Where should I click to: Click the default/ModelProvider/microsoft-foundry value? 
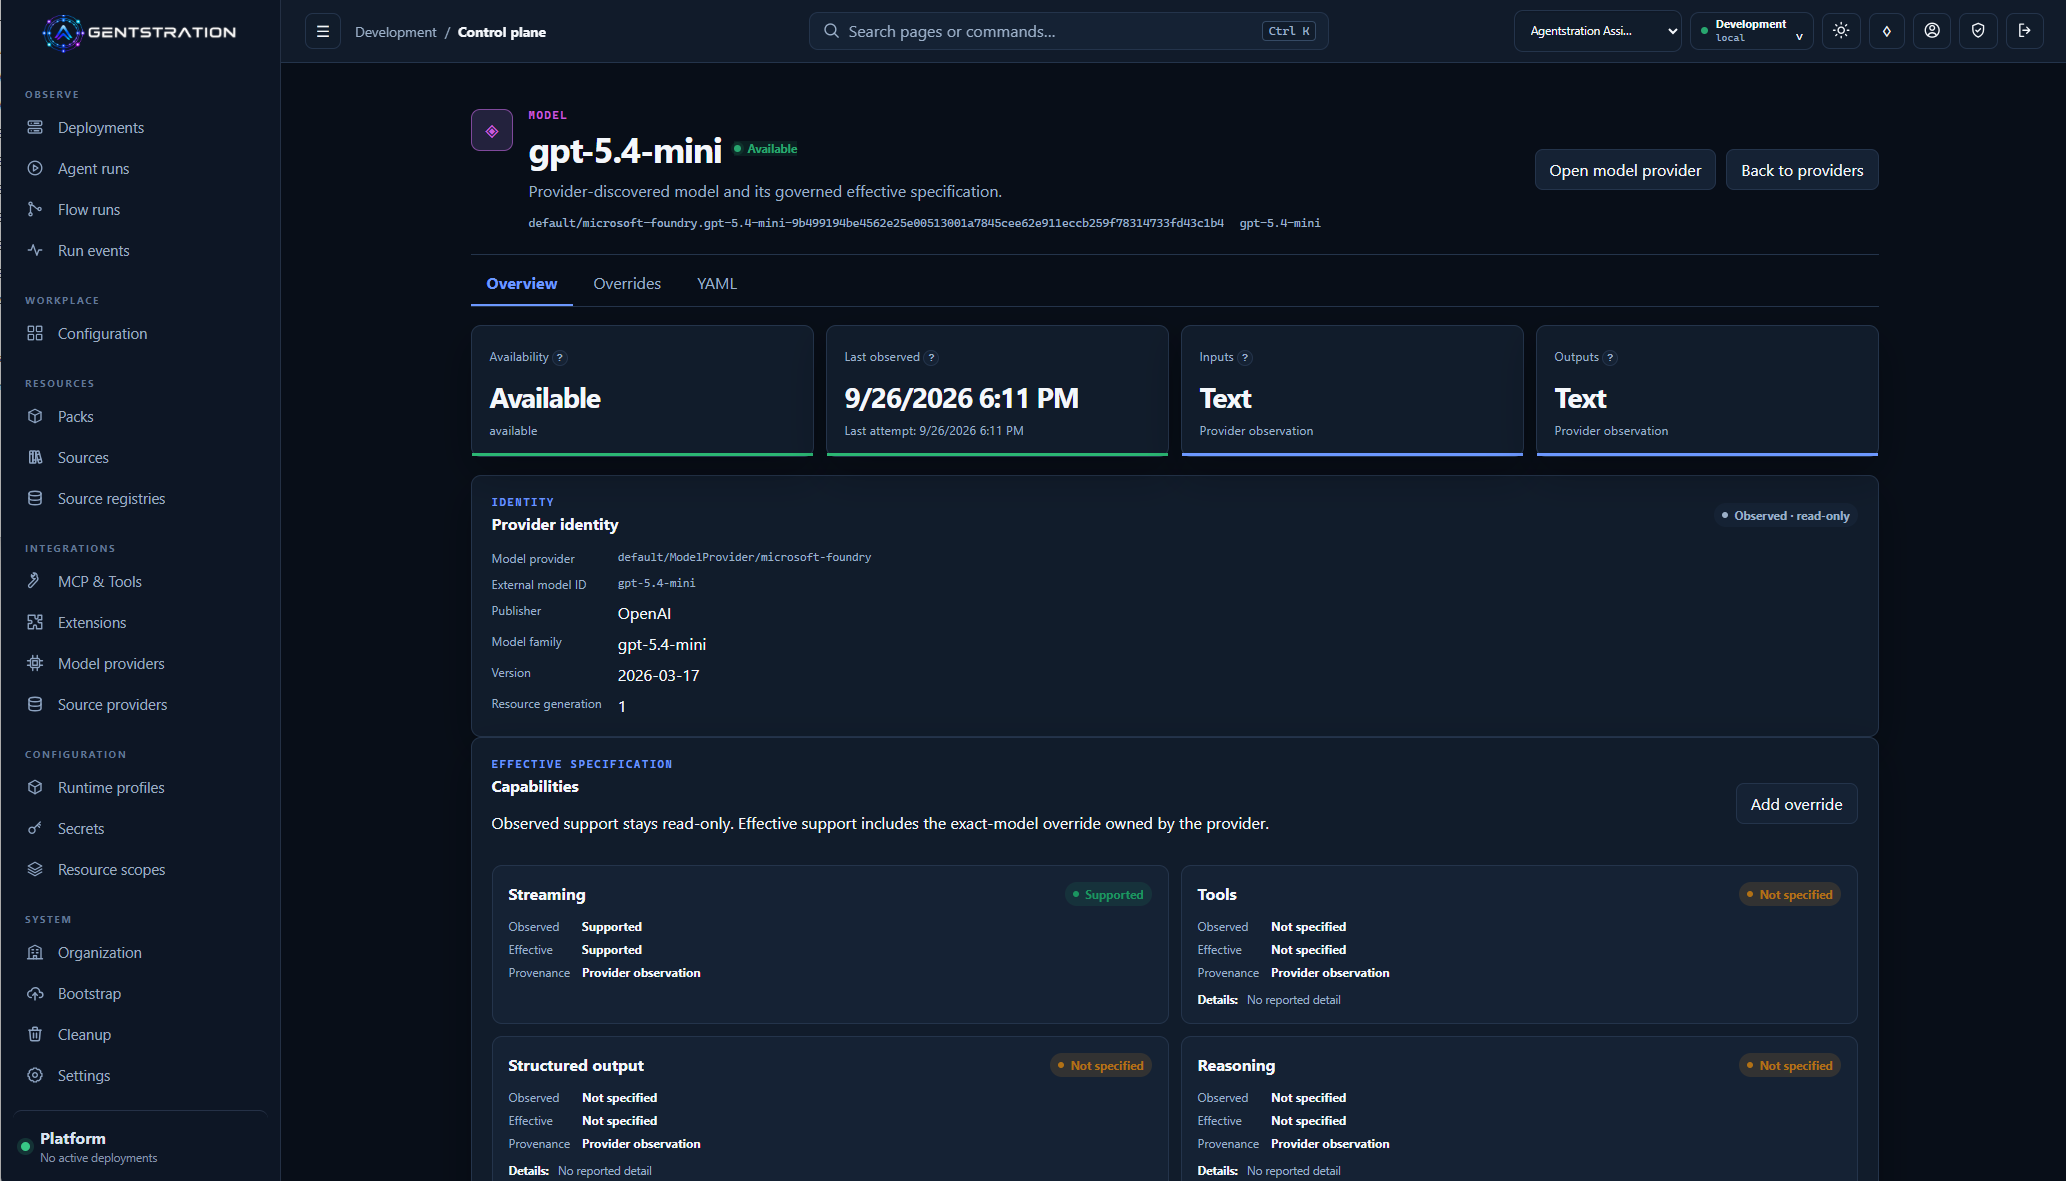(x=744, y=557)
